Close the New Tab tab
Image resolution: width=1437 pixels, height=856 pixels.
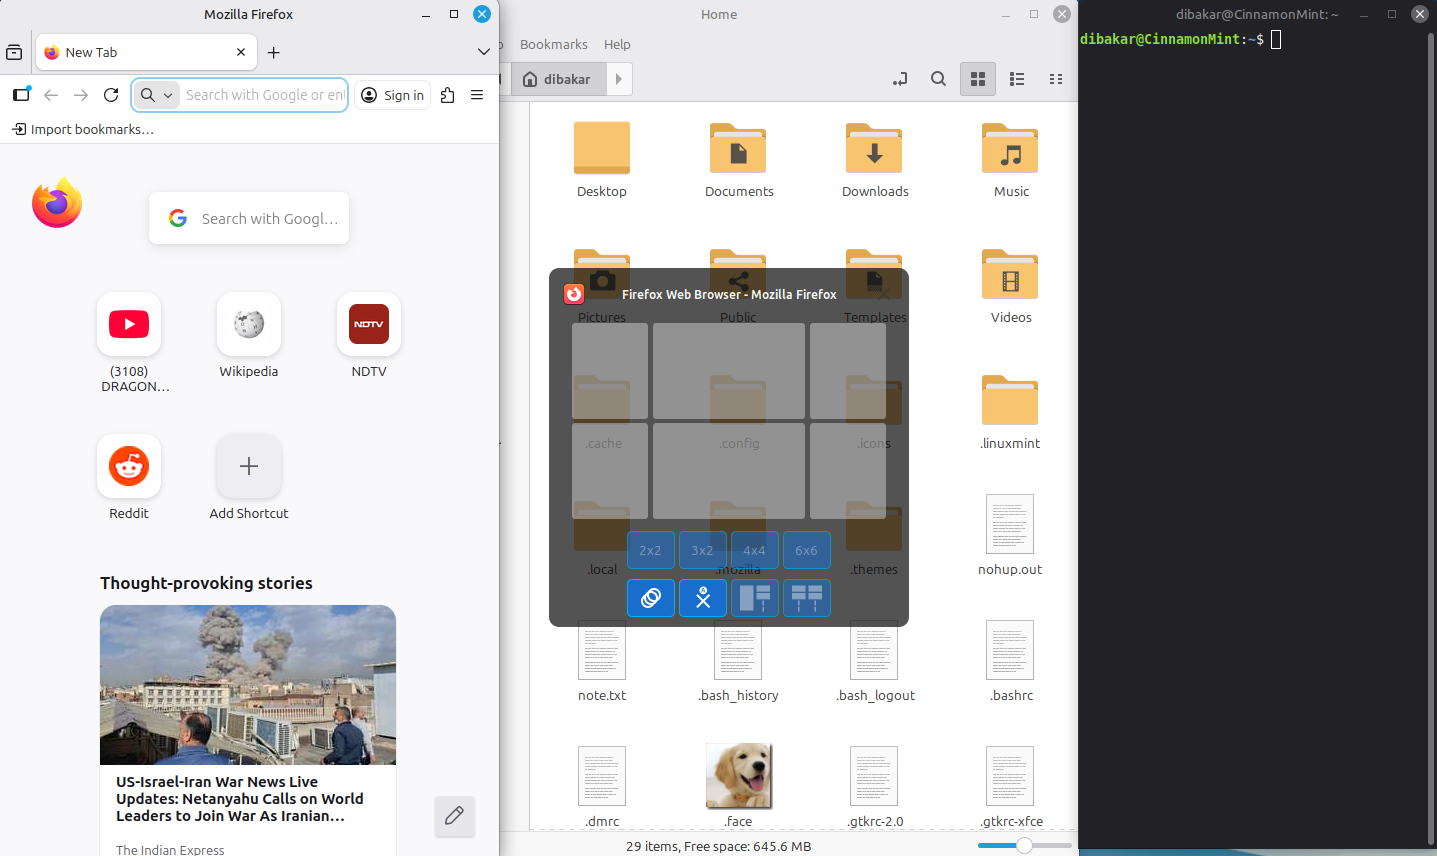(241, 52)
